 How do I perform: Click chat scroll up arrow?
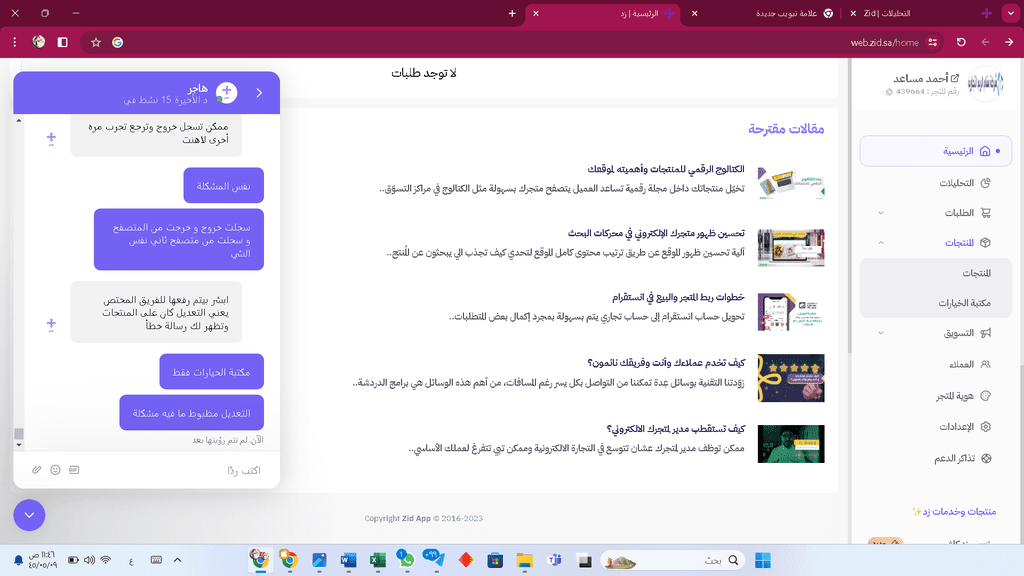click(x=19, y=120)
